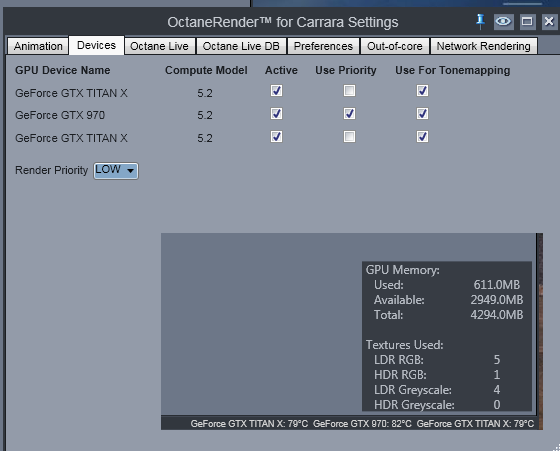Screen dimensions: 560x451
Task: Select the Devices tab
Action: tap(96, 45)
